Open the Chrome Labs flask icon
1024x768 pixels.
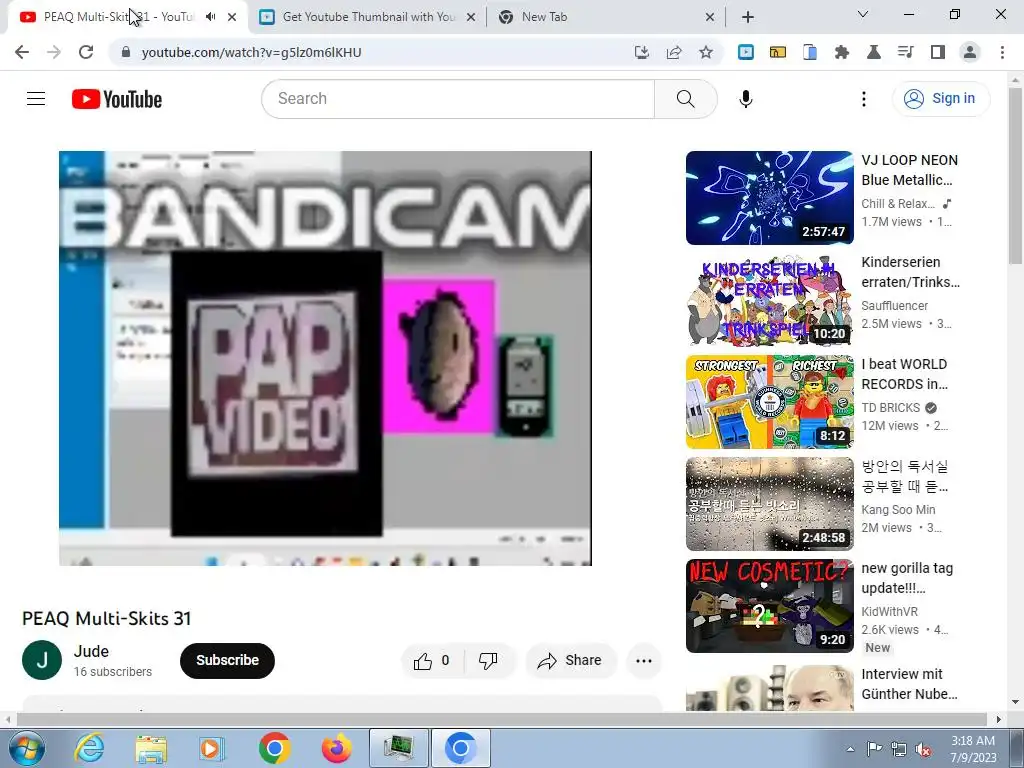tap(873, 52)
